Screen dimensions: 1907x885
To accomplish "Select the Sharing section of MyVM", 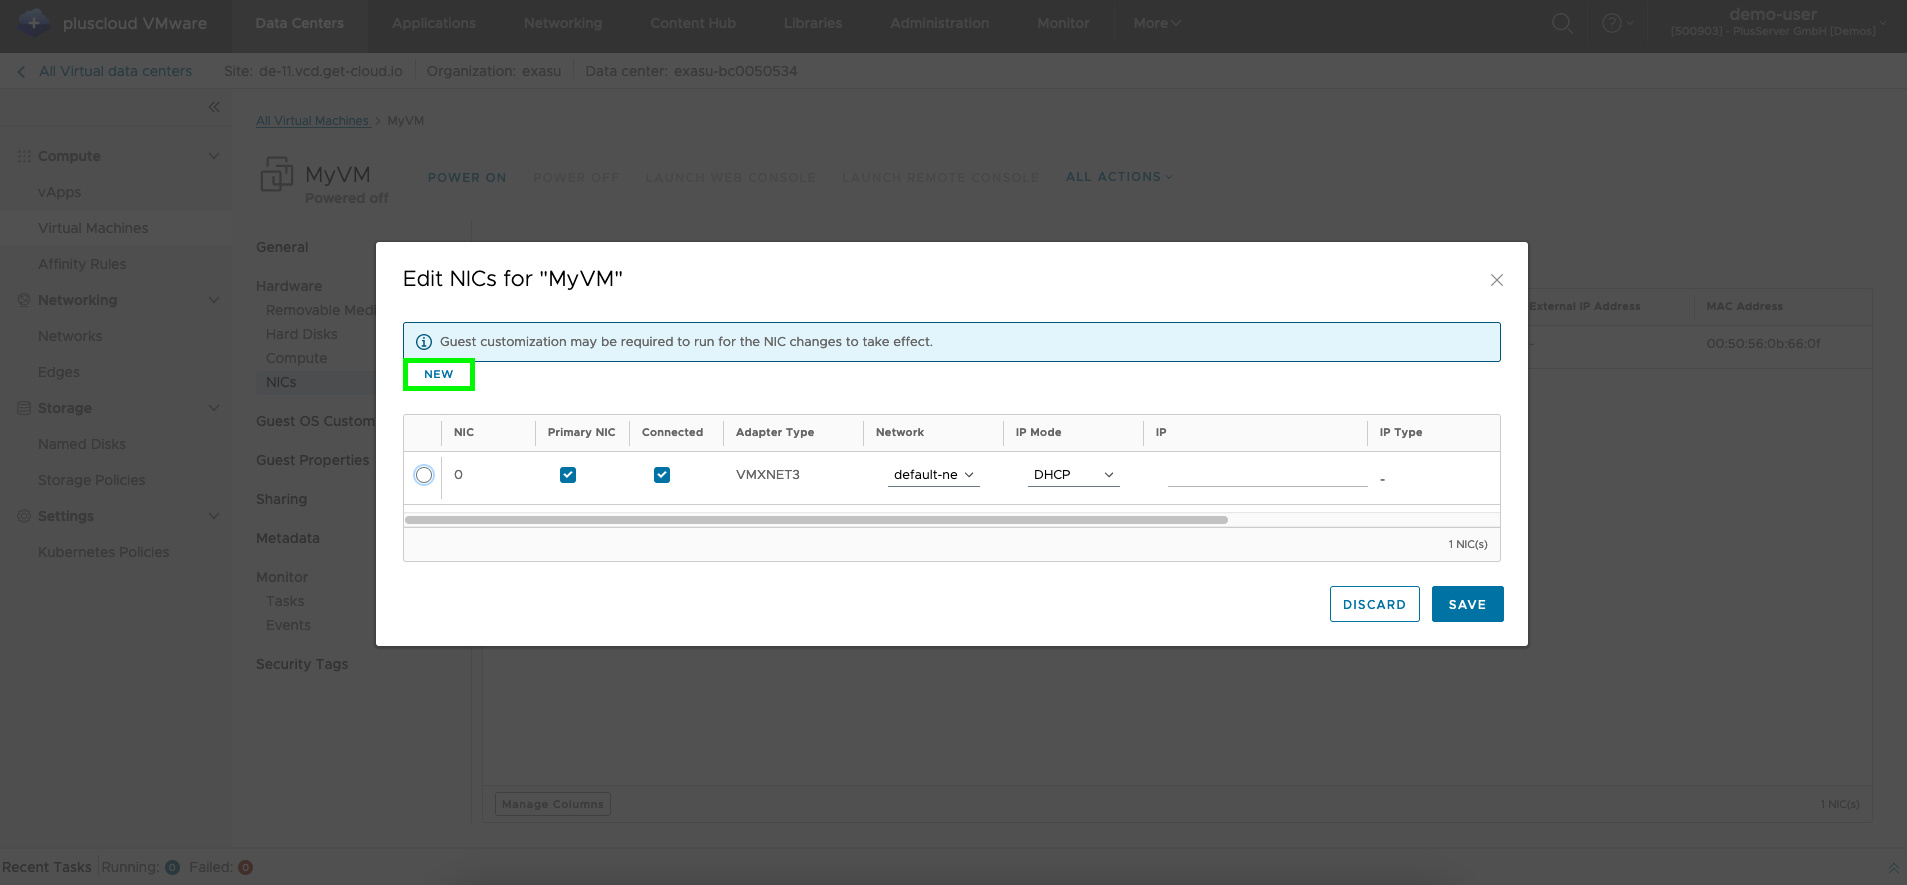I will tap(281, 499).
